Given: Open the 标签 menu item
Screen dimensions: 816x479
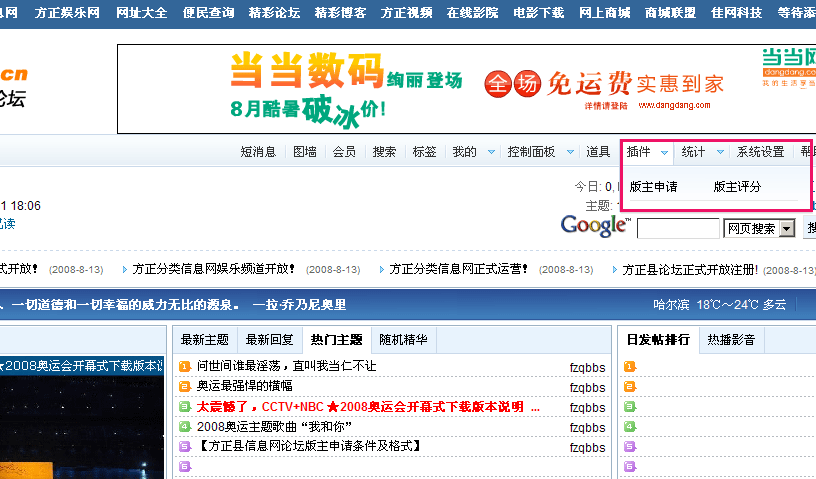Looking at the screenshot, I should (x=424, y=152).
